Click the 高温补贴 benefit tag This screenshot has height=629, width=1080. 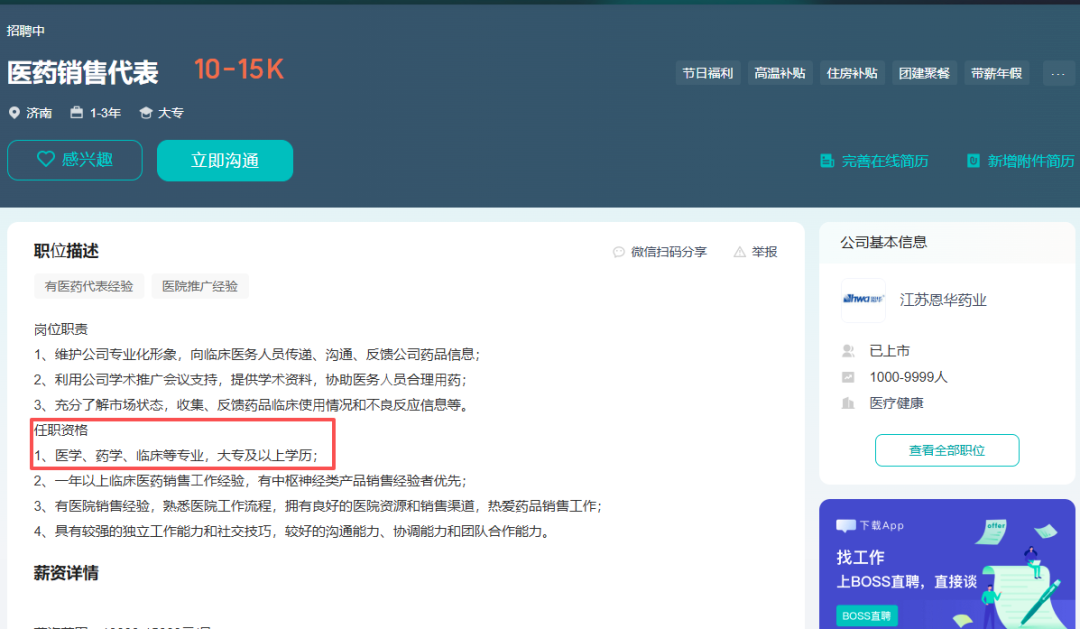[780, 73]
